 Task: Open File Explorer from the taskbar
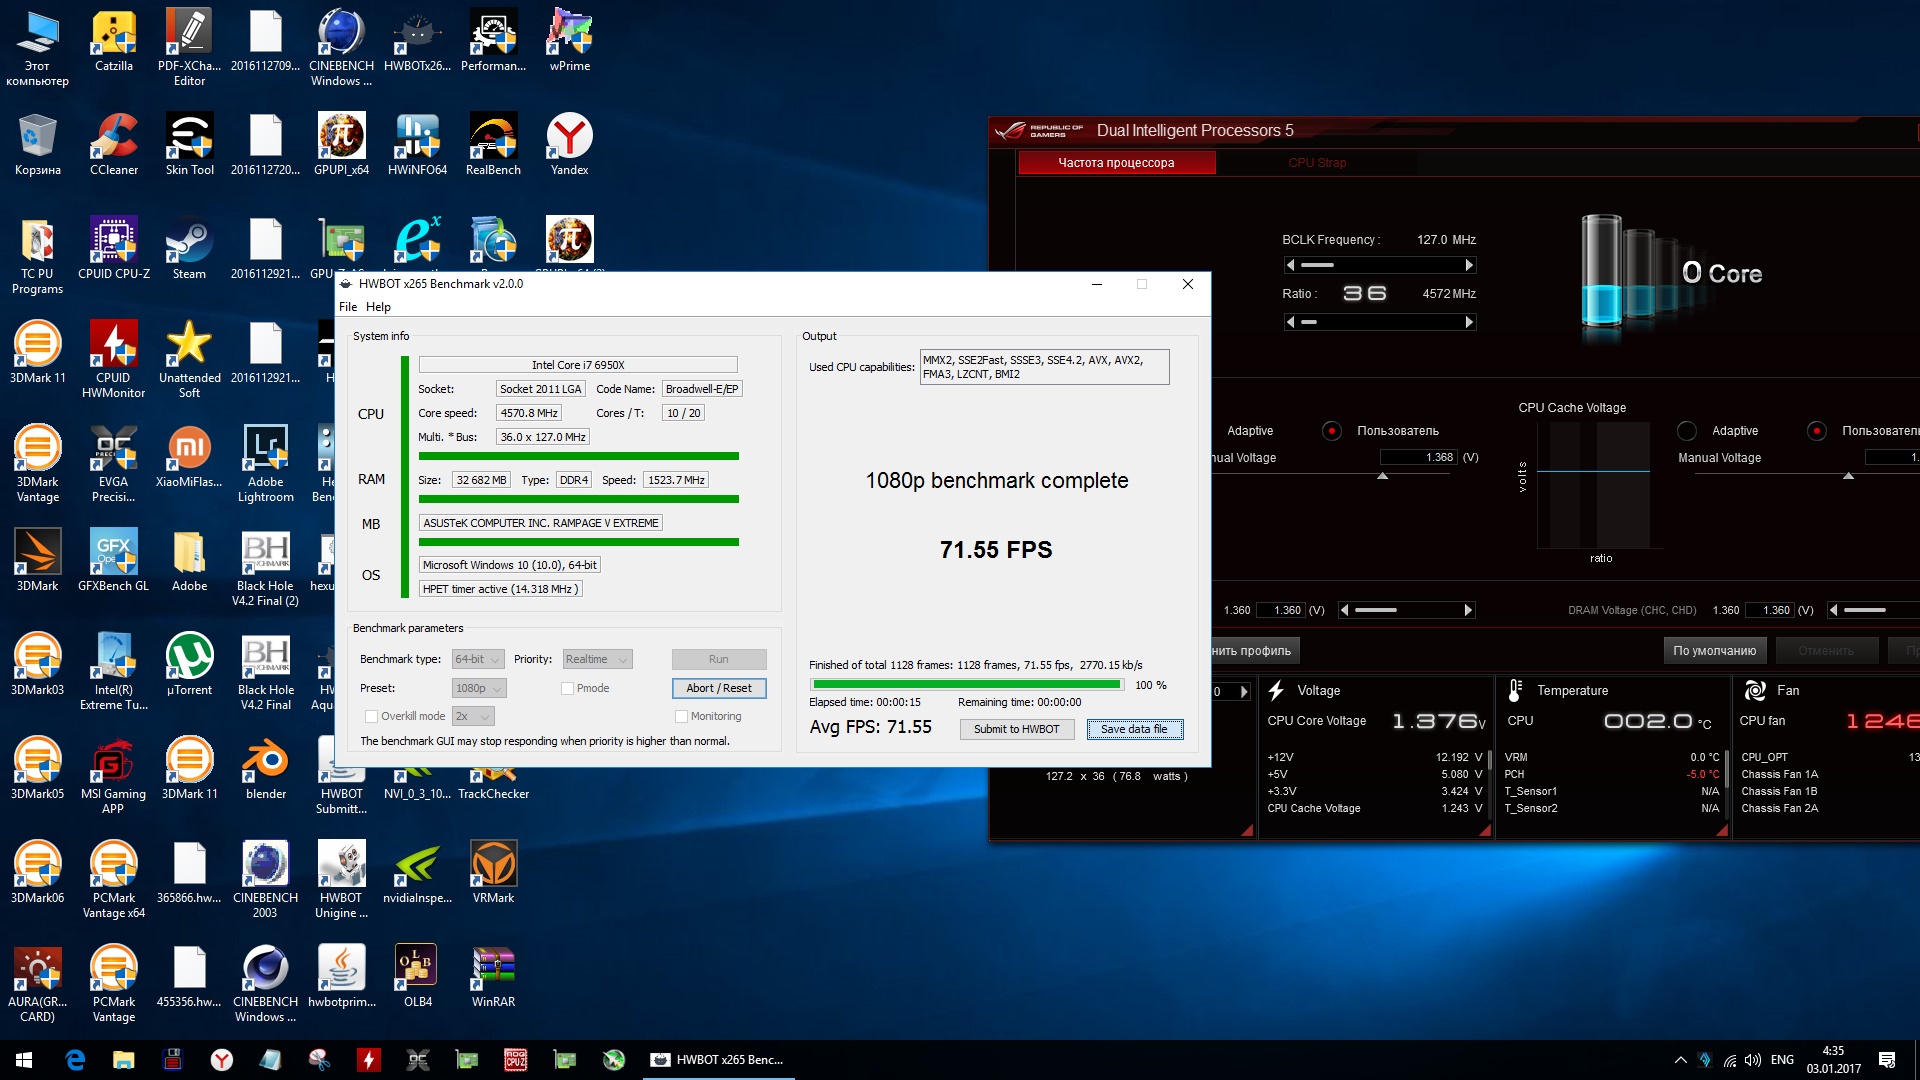[124, 1060]
